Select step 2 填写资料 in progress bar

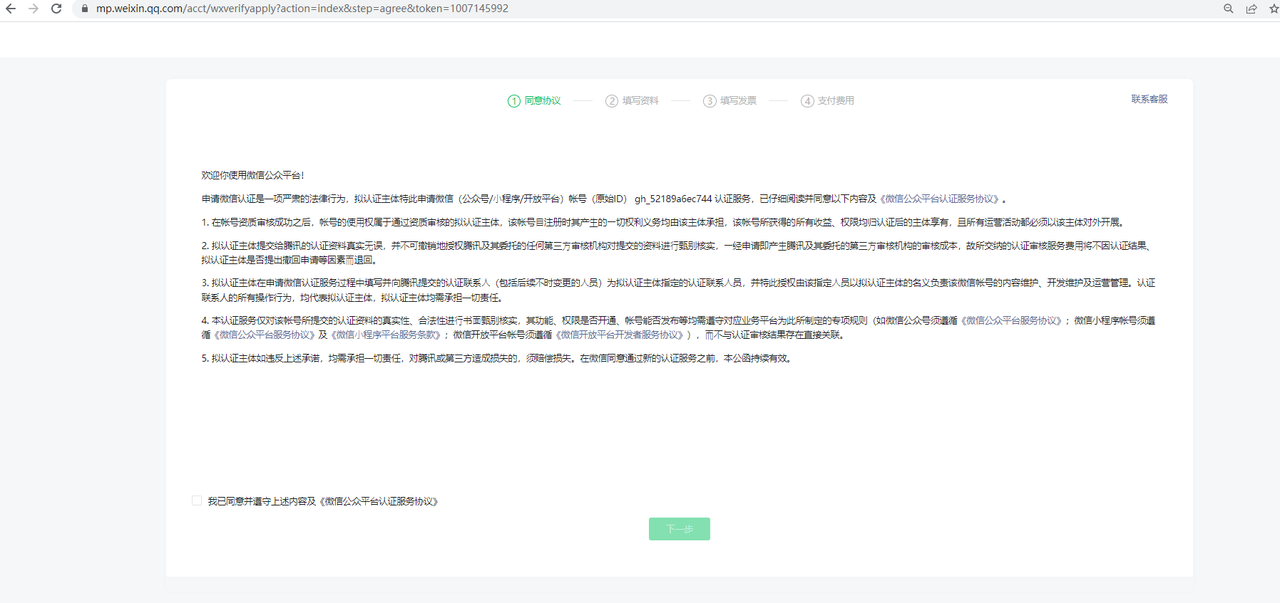632,100
